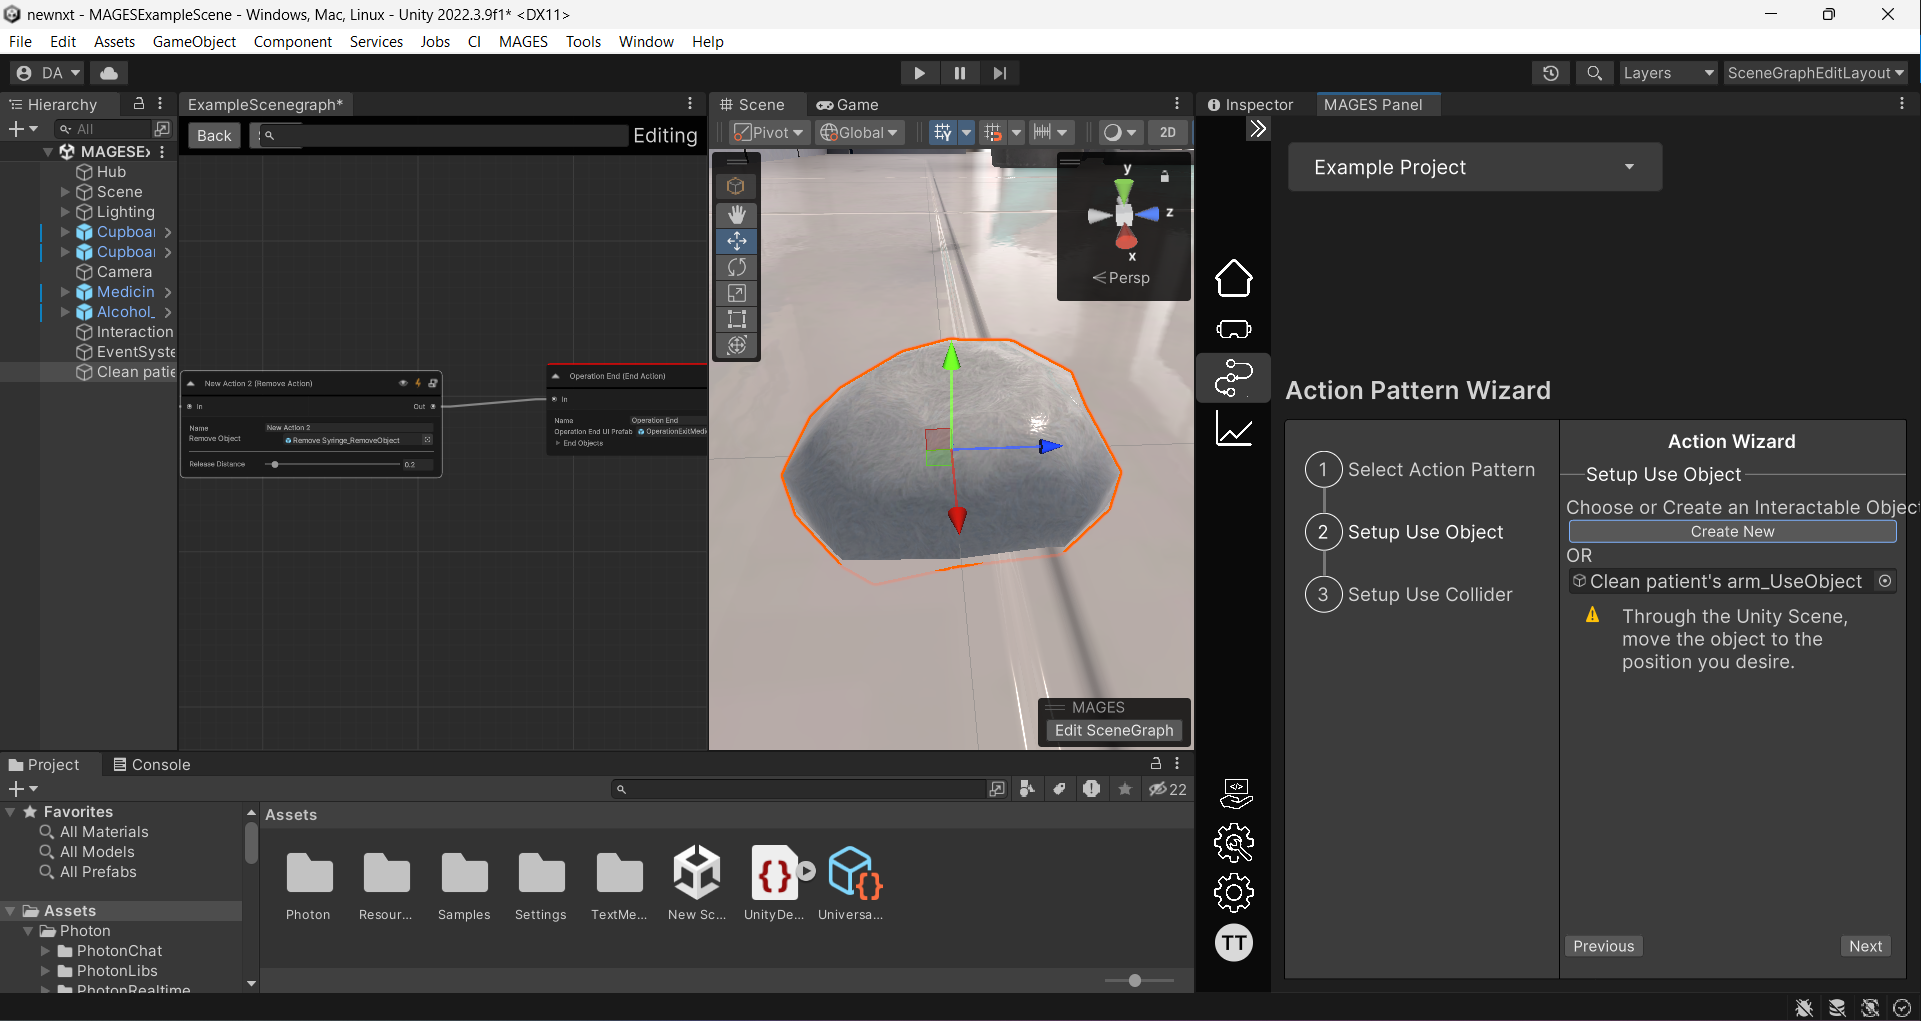Expand the PhotonChat folder in Project tree
1921x1021 pixels.
tap(46, 951)
